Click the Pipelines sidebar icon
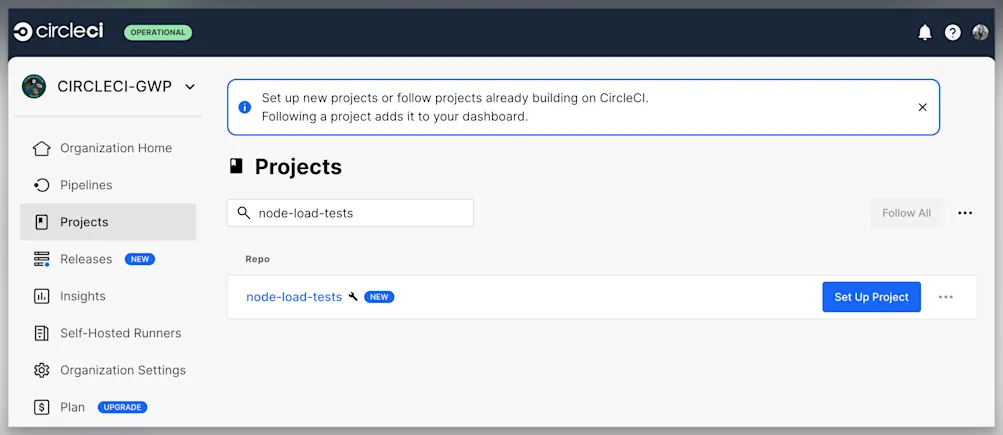This screenshot has height=435, width=1003. click(x=42, y=186)
